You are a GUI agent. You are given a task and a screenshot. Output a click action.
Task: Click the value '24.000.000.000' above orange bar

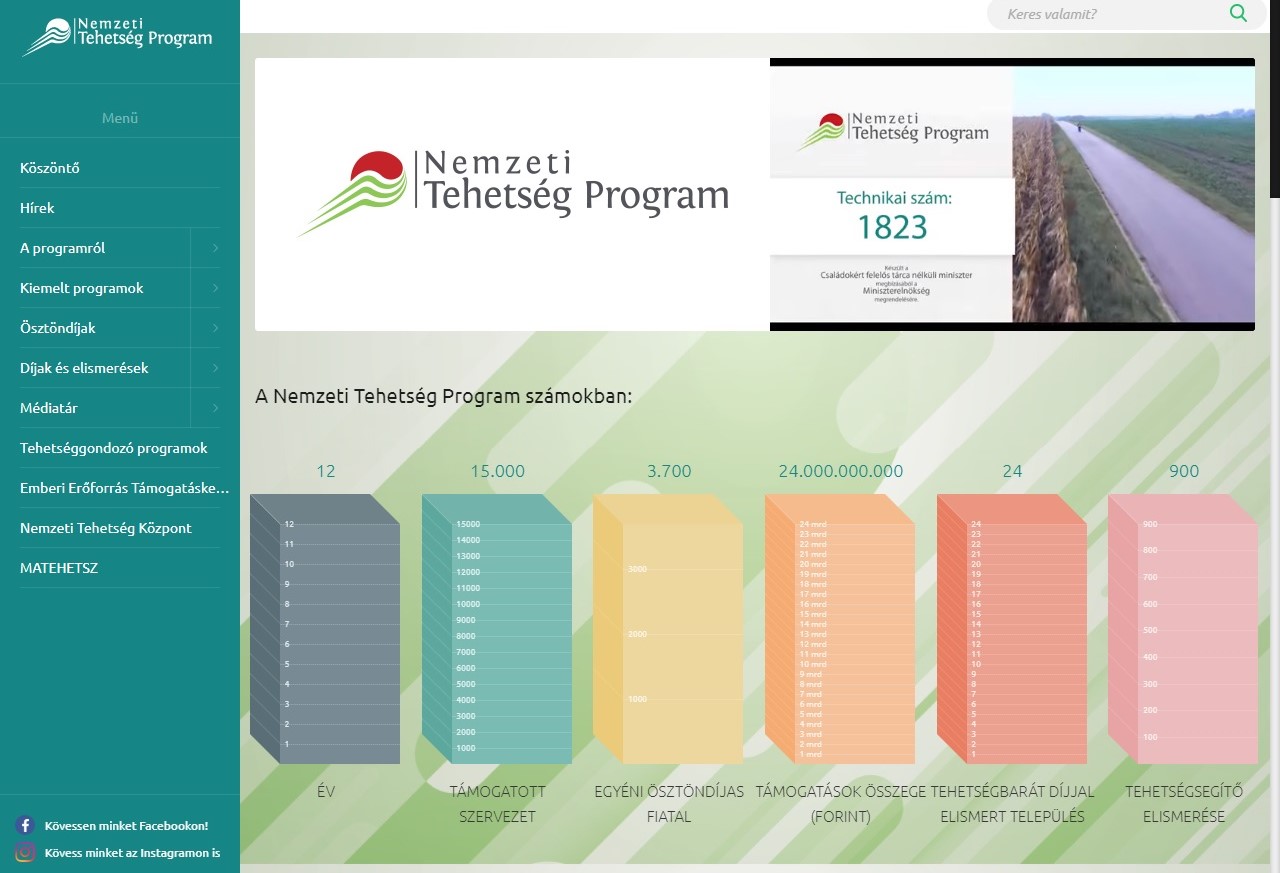[840, 471]
